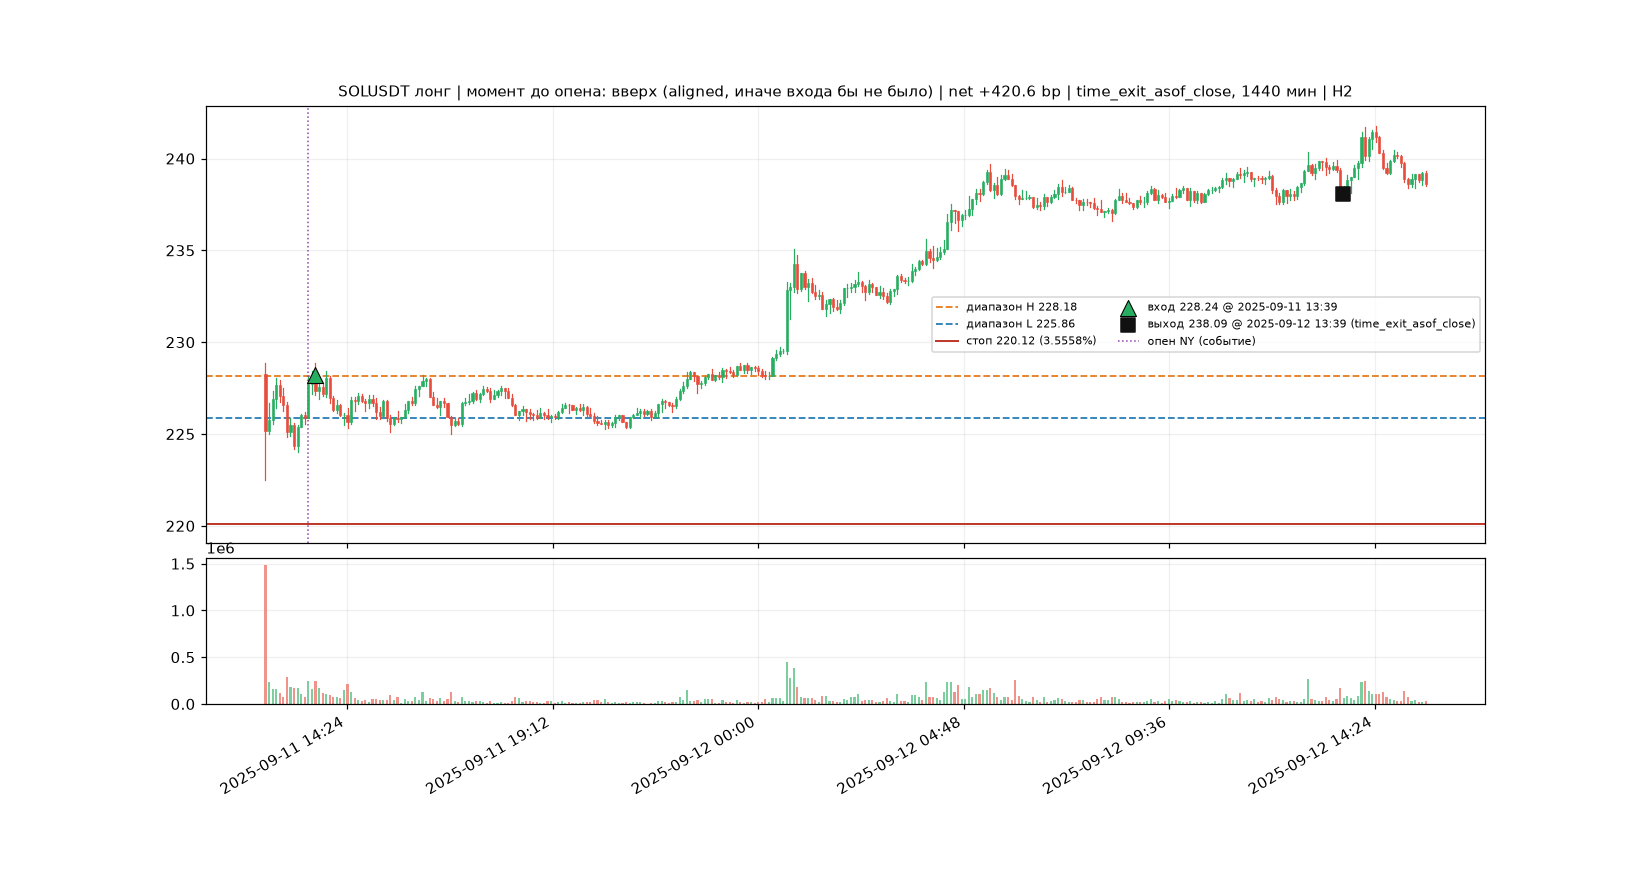The height and width of the screenshot is (880, 1650).
Task: Click the volume axis label 1.5
Action: click(x=183, y=565)
